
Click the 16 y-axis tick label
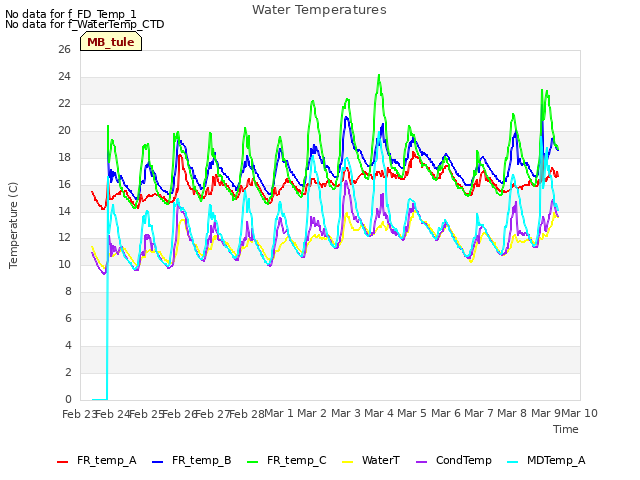[x=64, y=184]
